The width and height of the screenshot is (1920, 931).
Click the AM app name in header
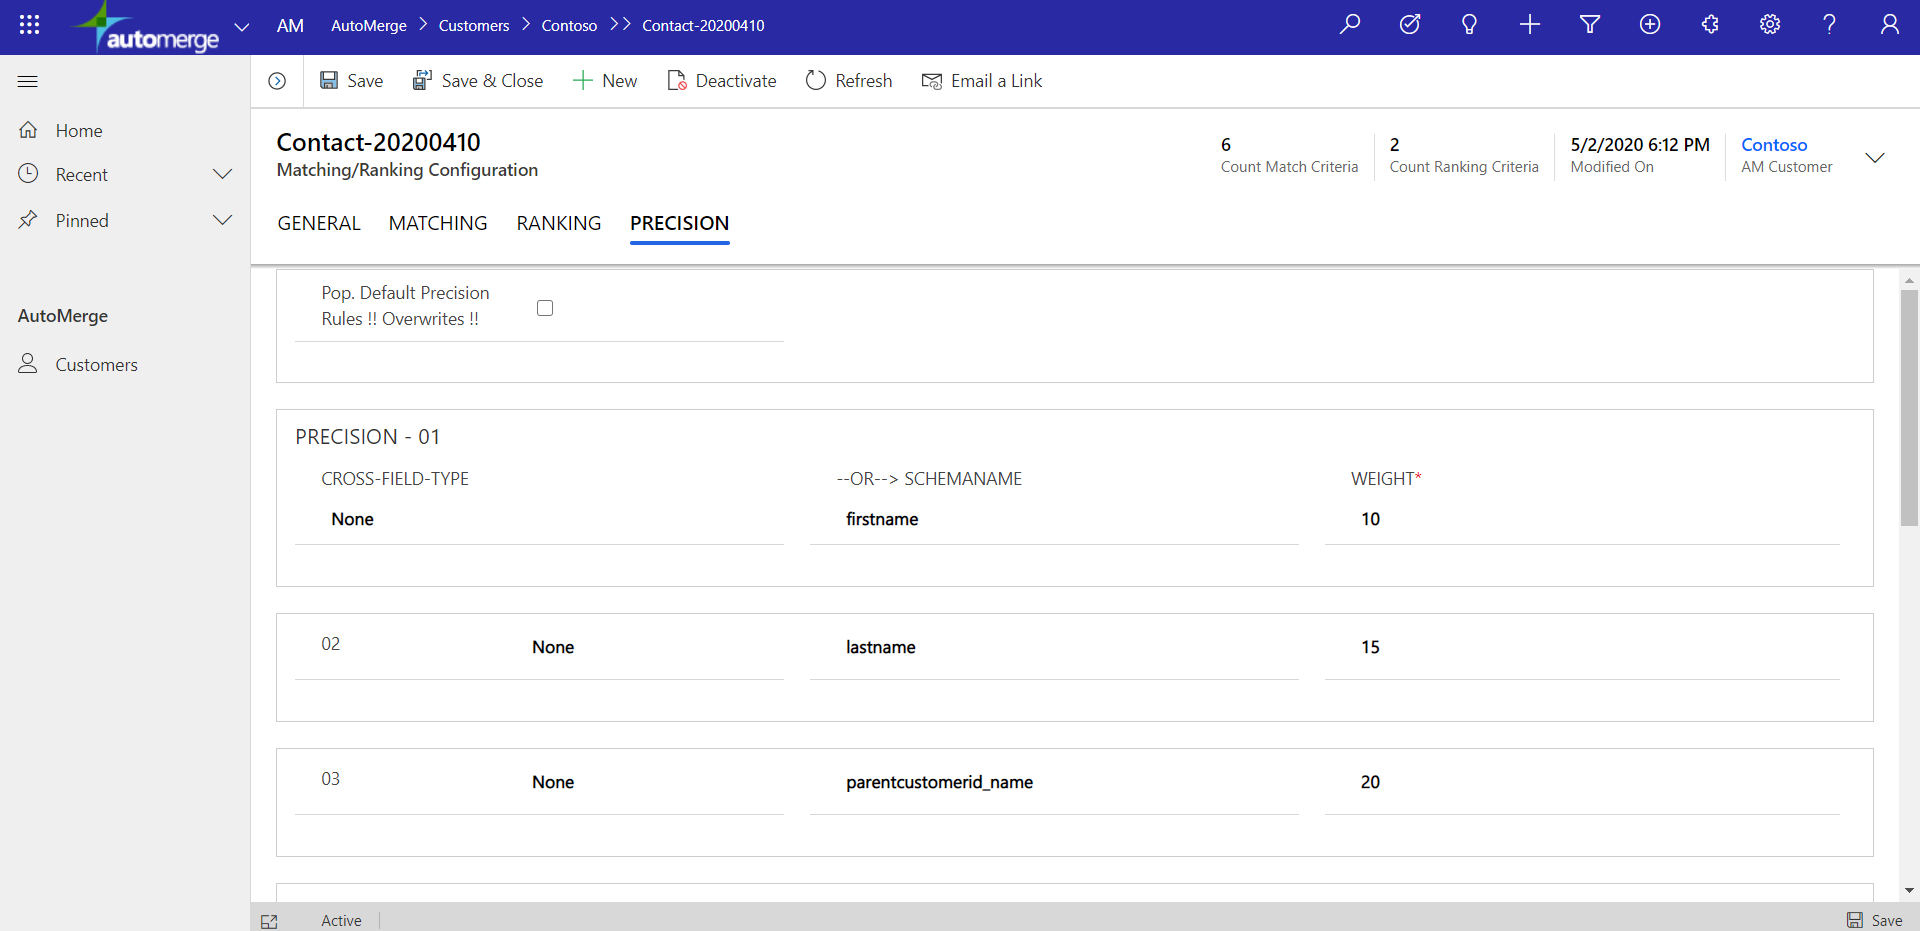coord(290,26)
